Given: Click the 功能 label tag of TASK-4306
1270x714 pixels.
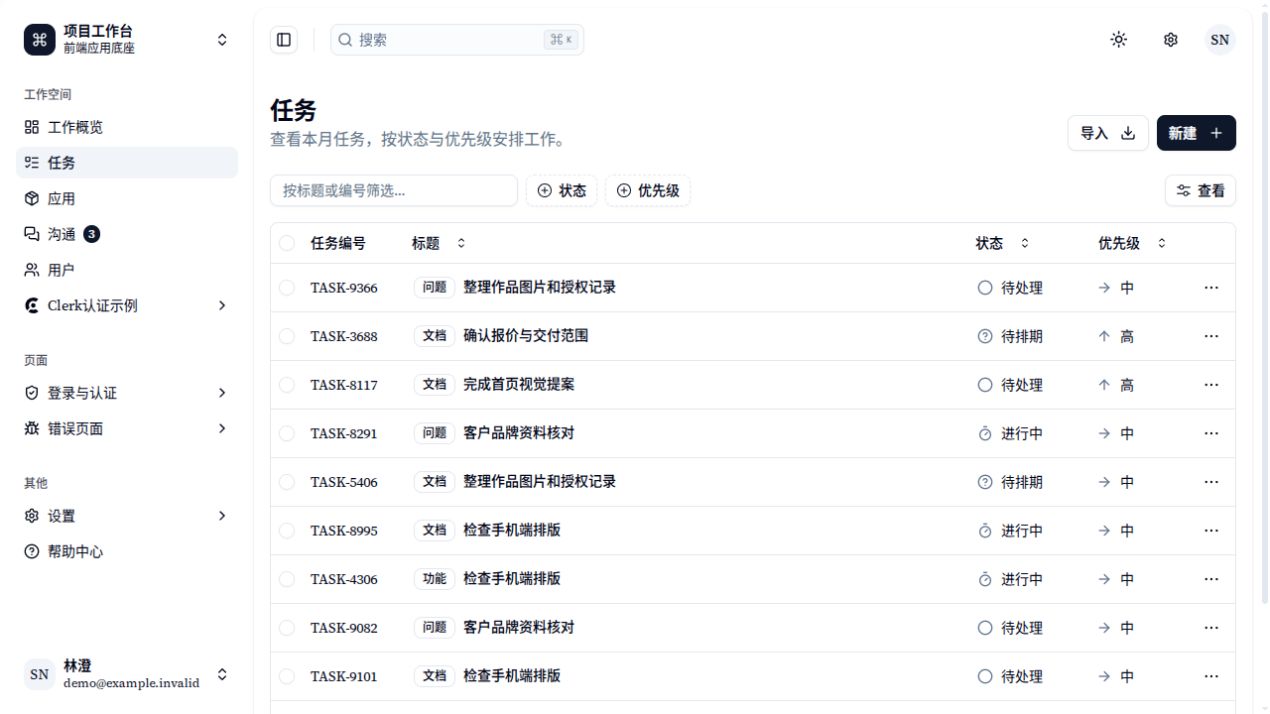Looking at the screenshot, I should [x=434, y=579].
